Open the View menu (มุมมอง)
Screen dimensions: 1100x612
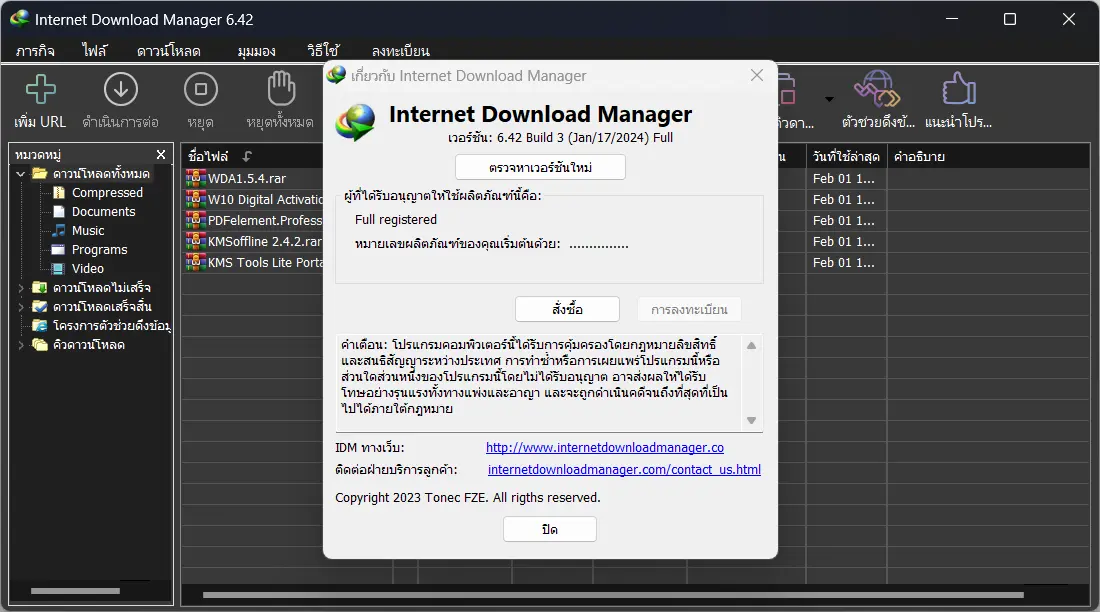(256, 51)
